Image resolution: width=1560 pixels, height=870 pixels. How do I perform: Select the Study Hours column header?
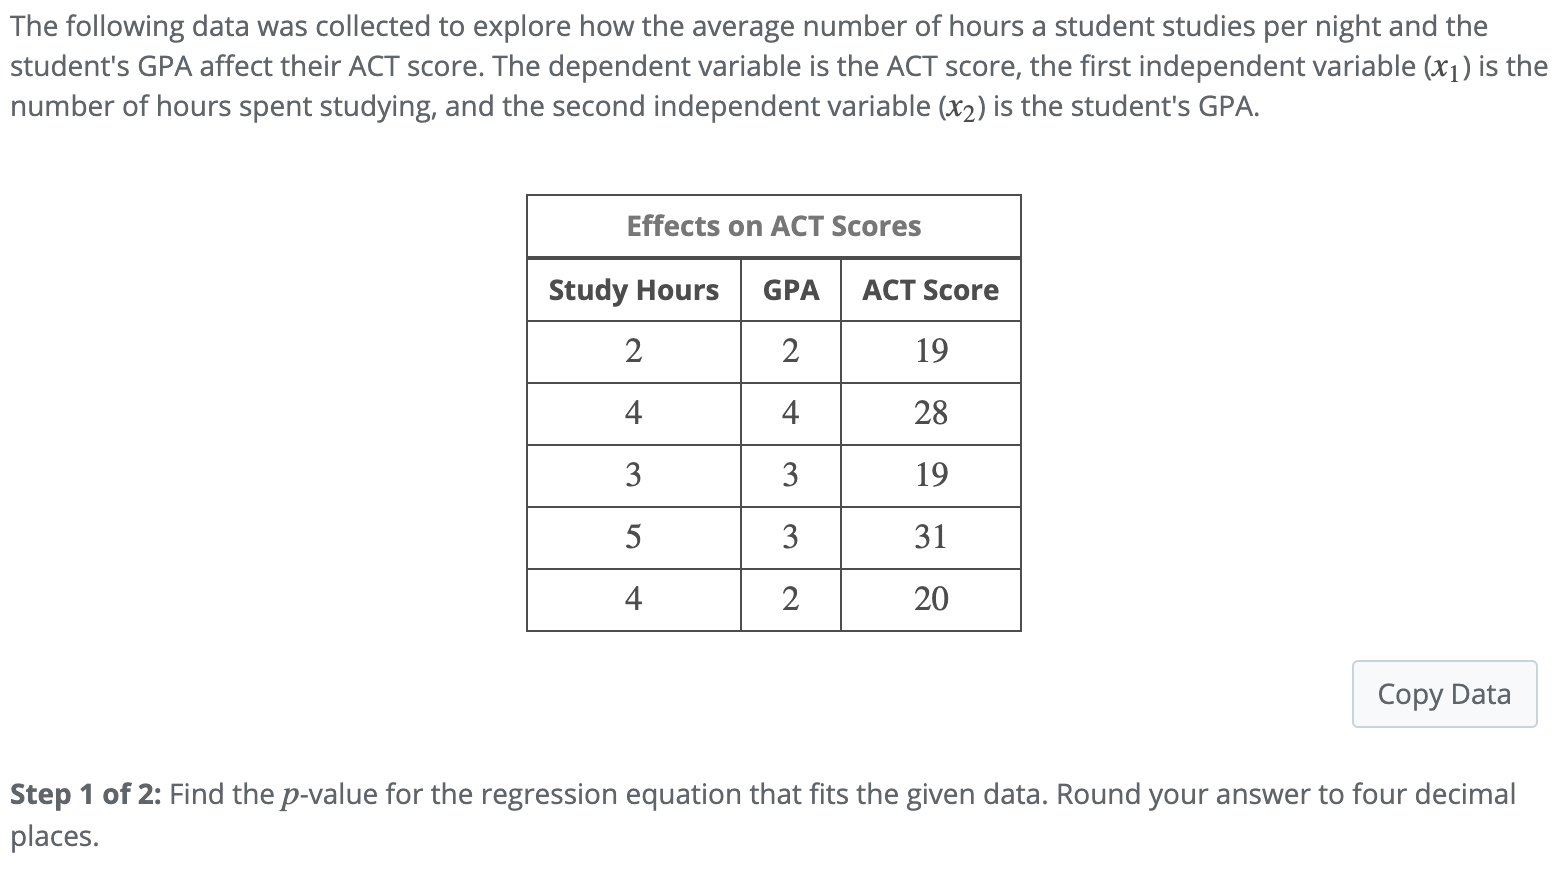pos(634,290)
